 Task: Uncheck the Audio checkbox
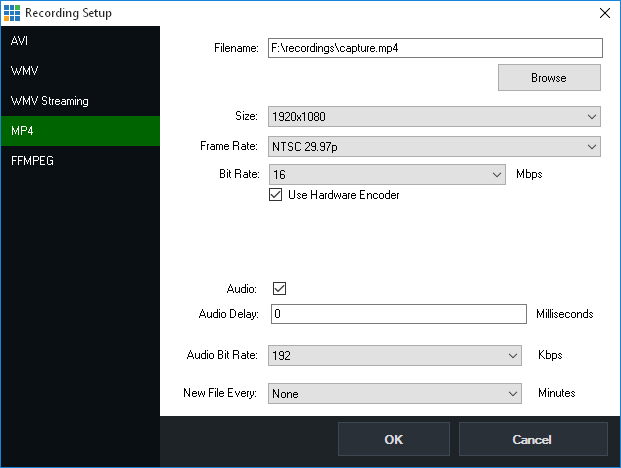coord(280,289)
